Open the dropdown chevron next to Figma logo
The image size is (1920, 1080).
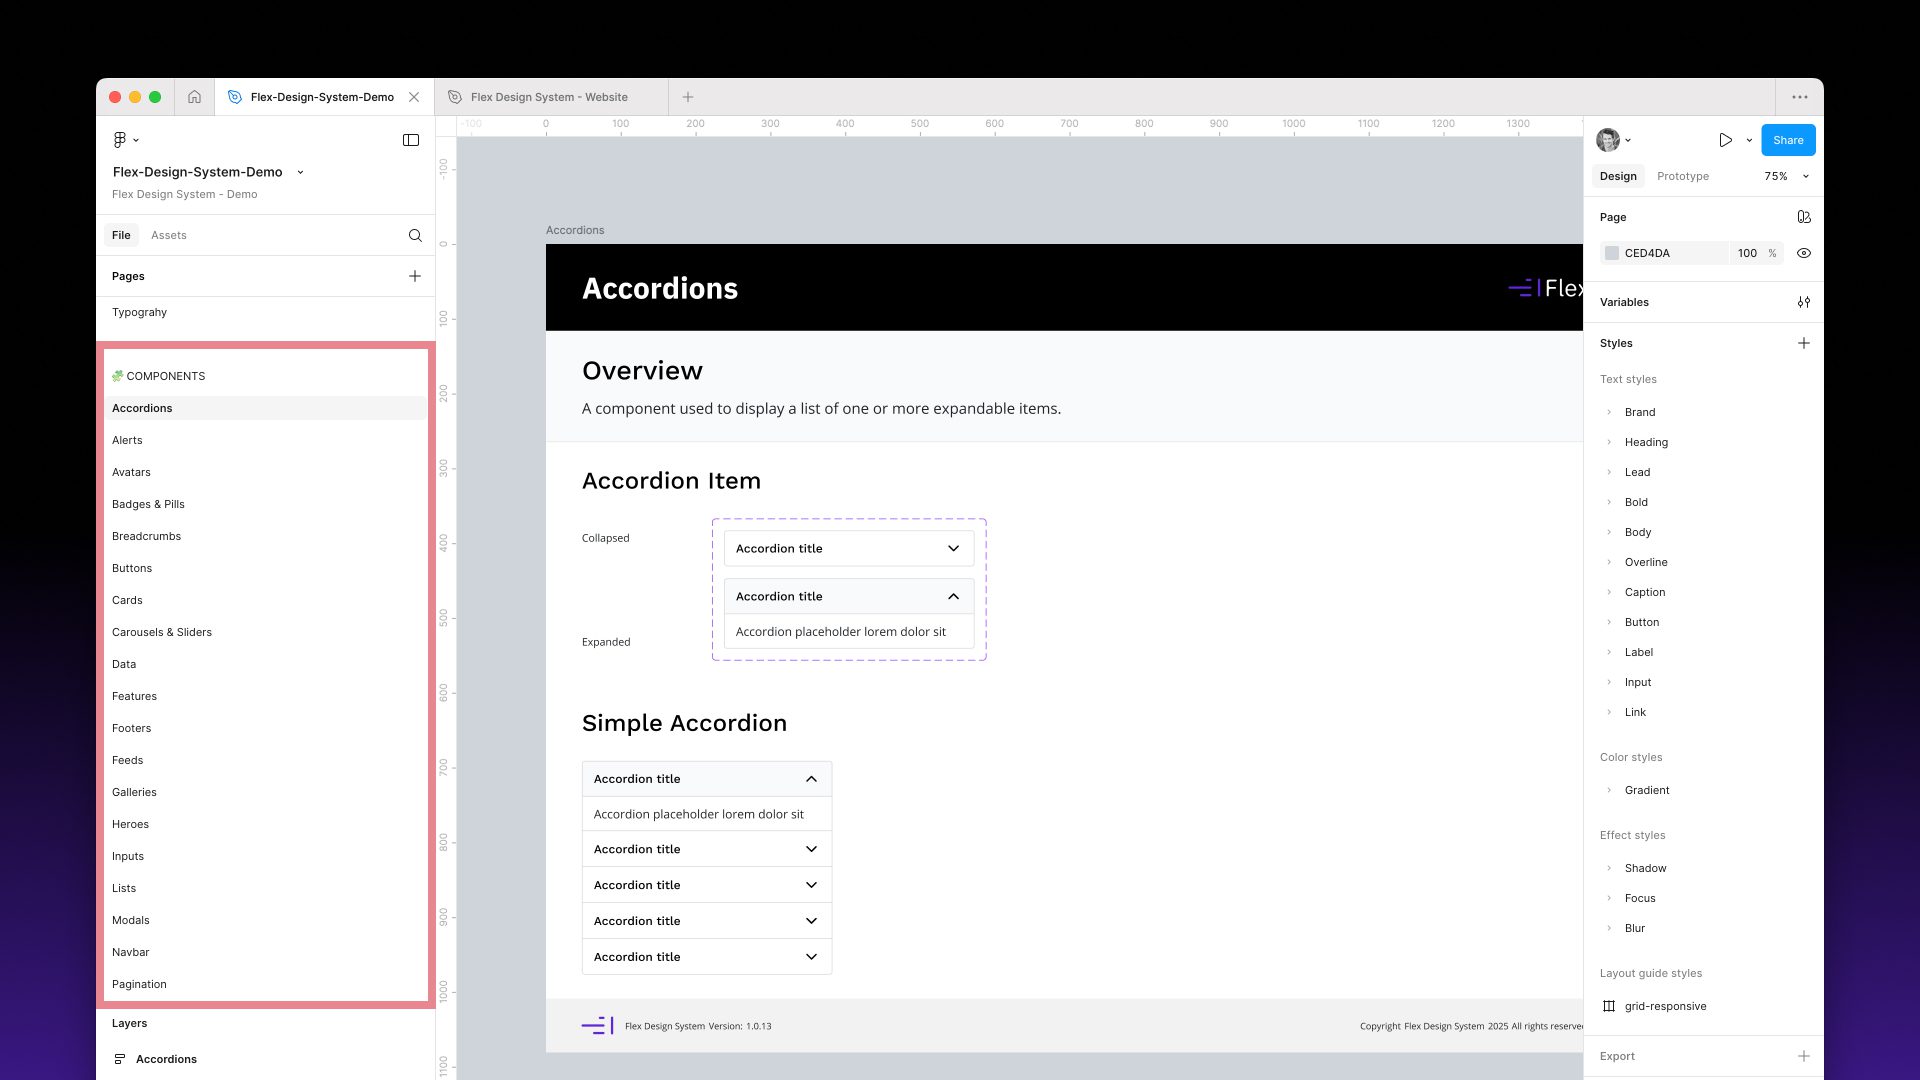click(136, 140)
